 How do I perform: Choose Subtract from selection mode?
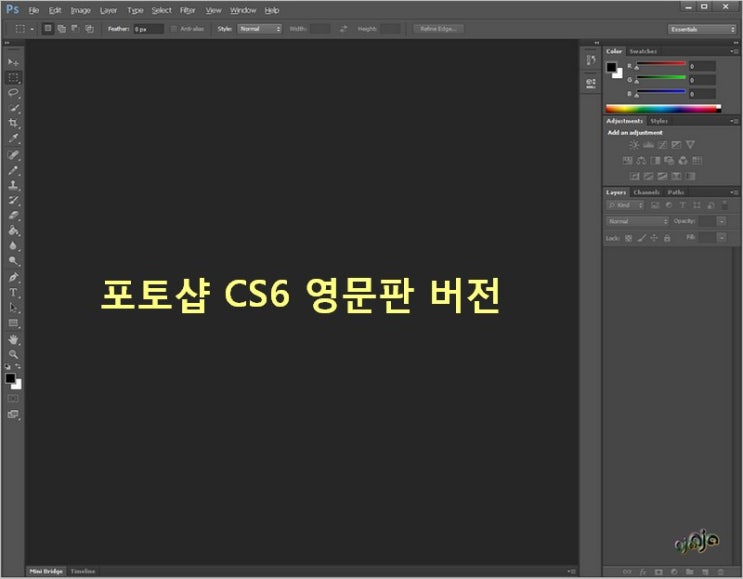pos(75,29)
